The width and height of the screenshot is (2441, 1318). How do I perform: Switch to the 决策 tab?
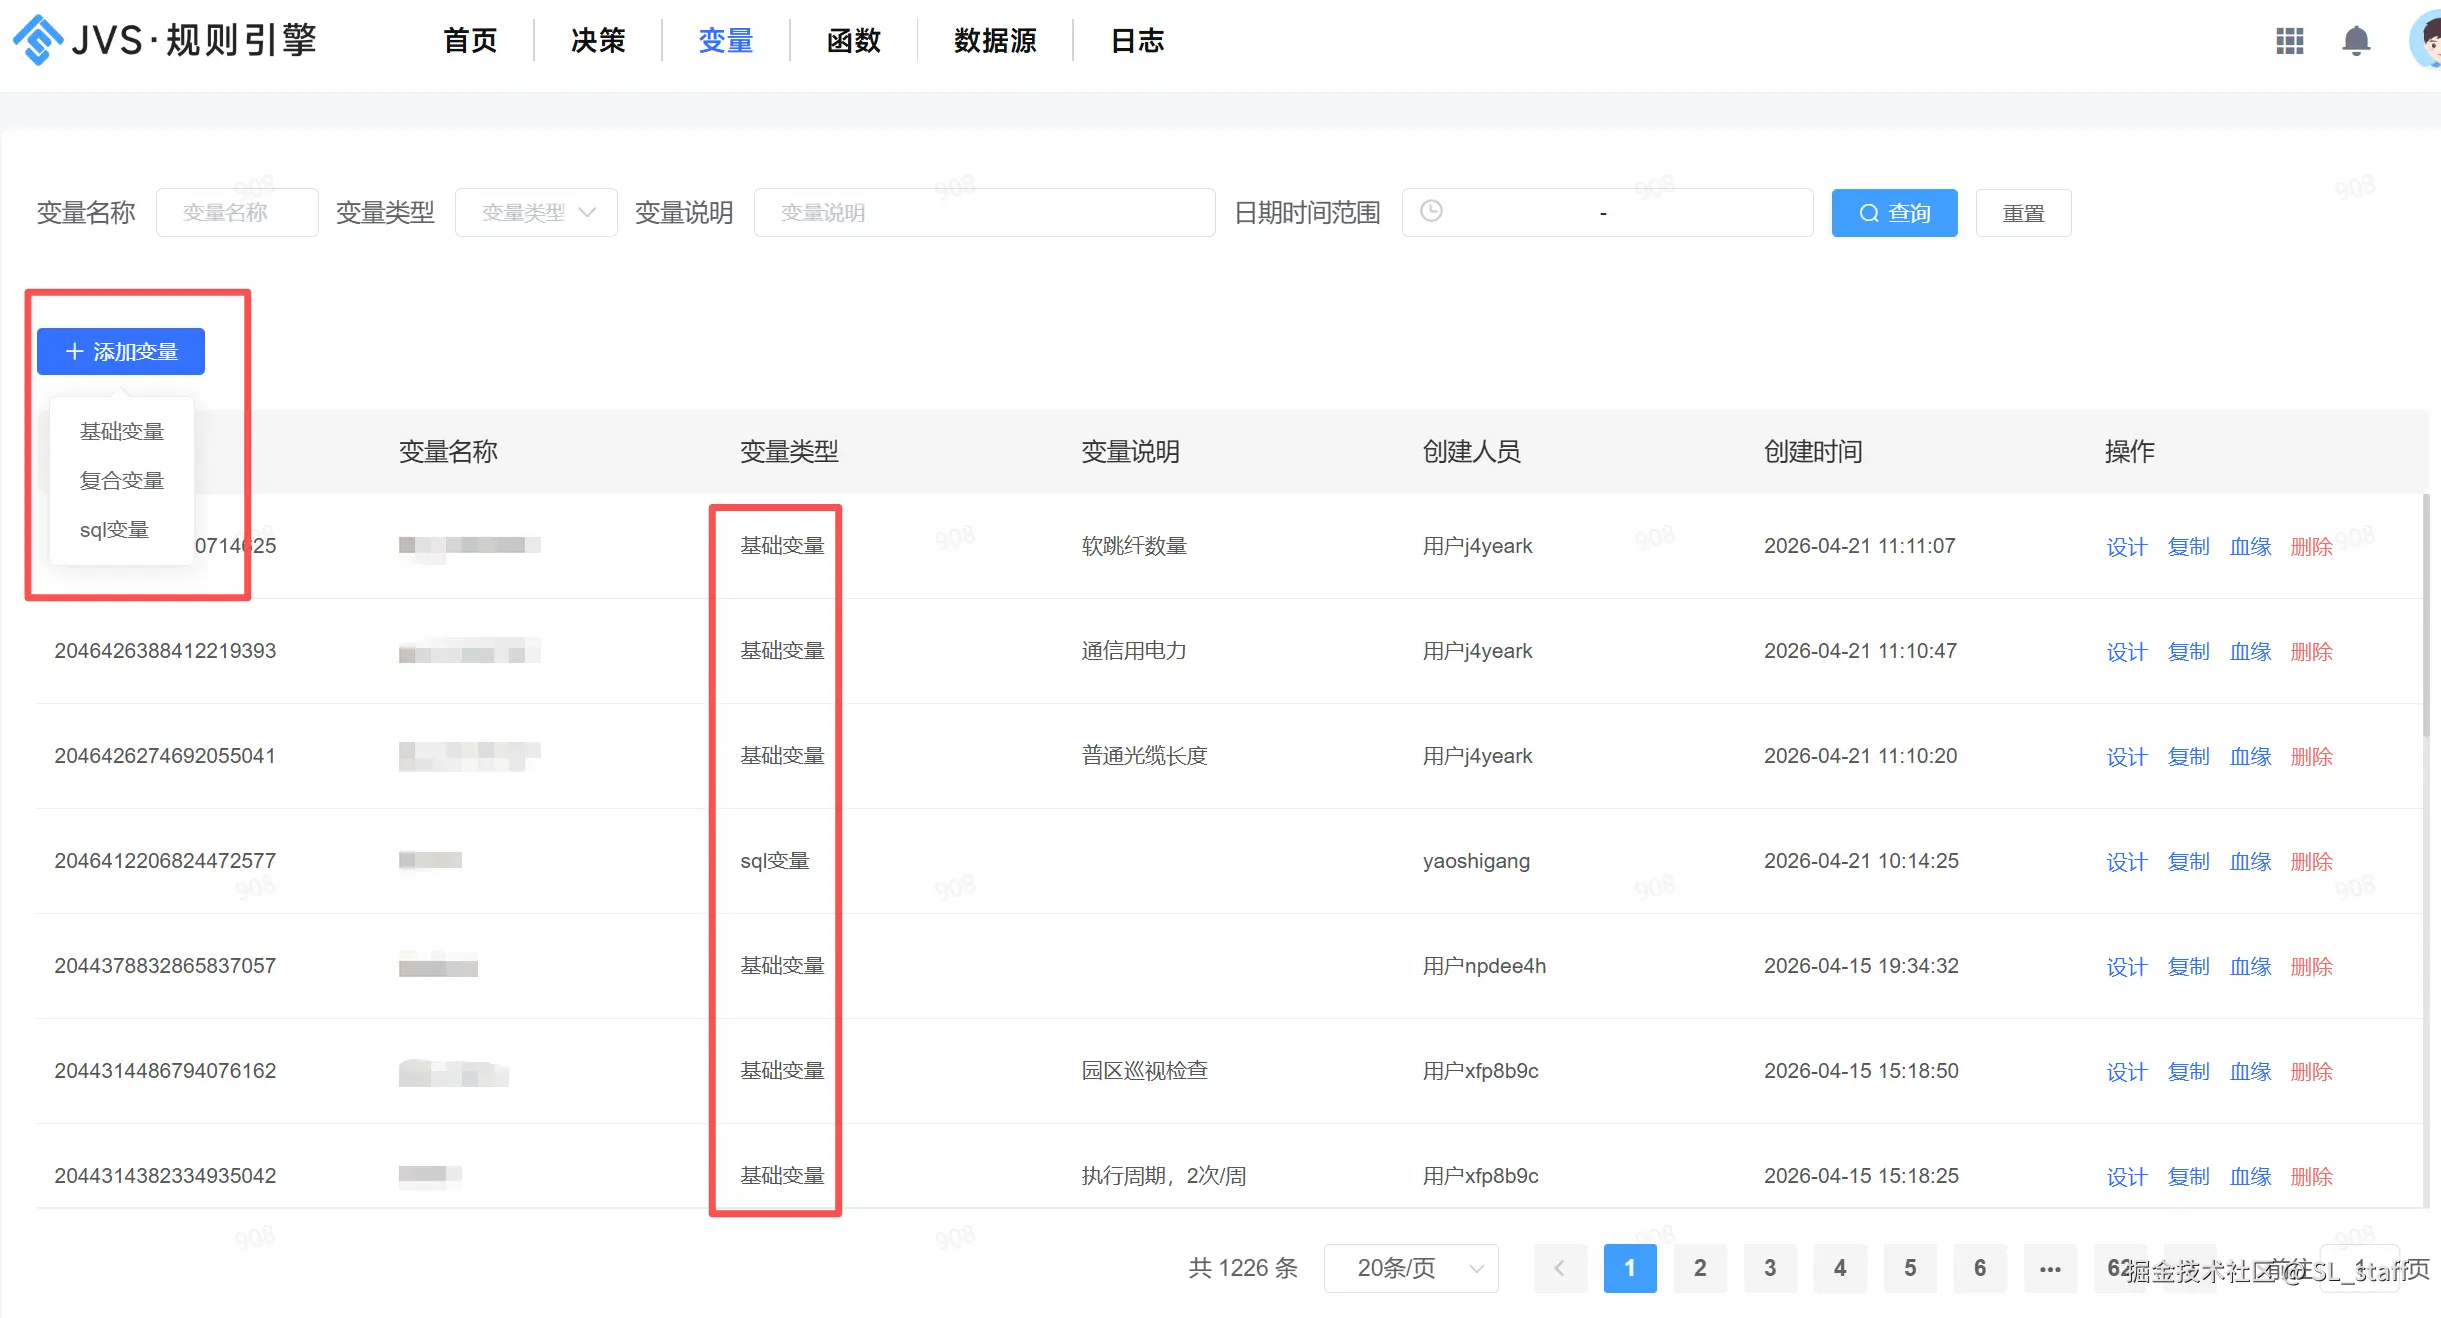598,41
